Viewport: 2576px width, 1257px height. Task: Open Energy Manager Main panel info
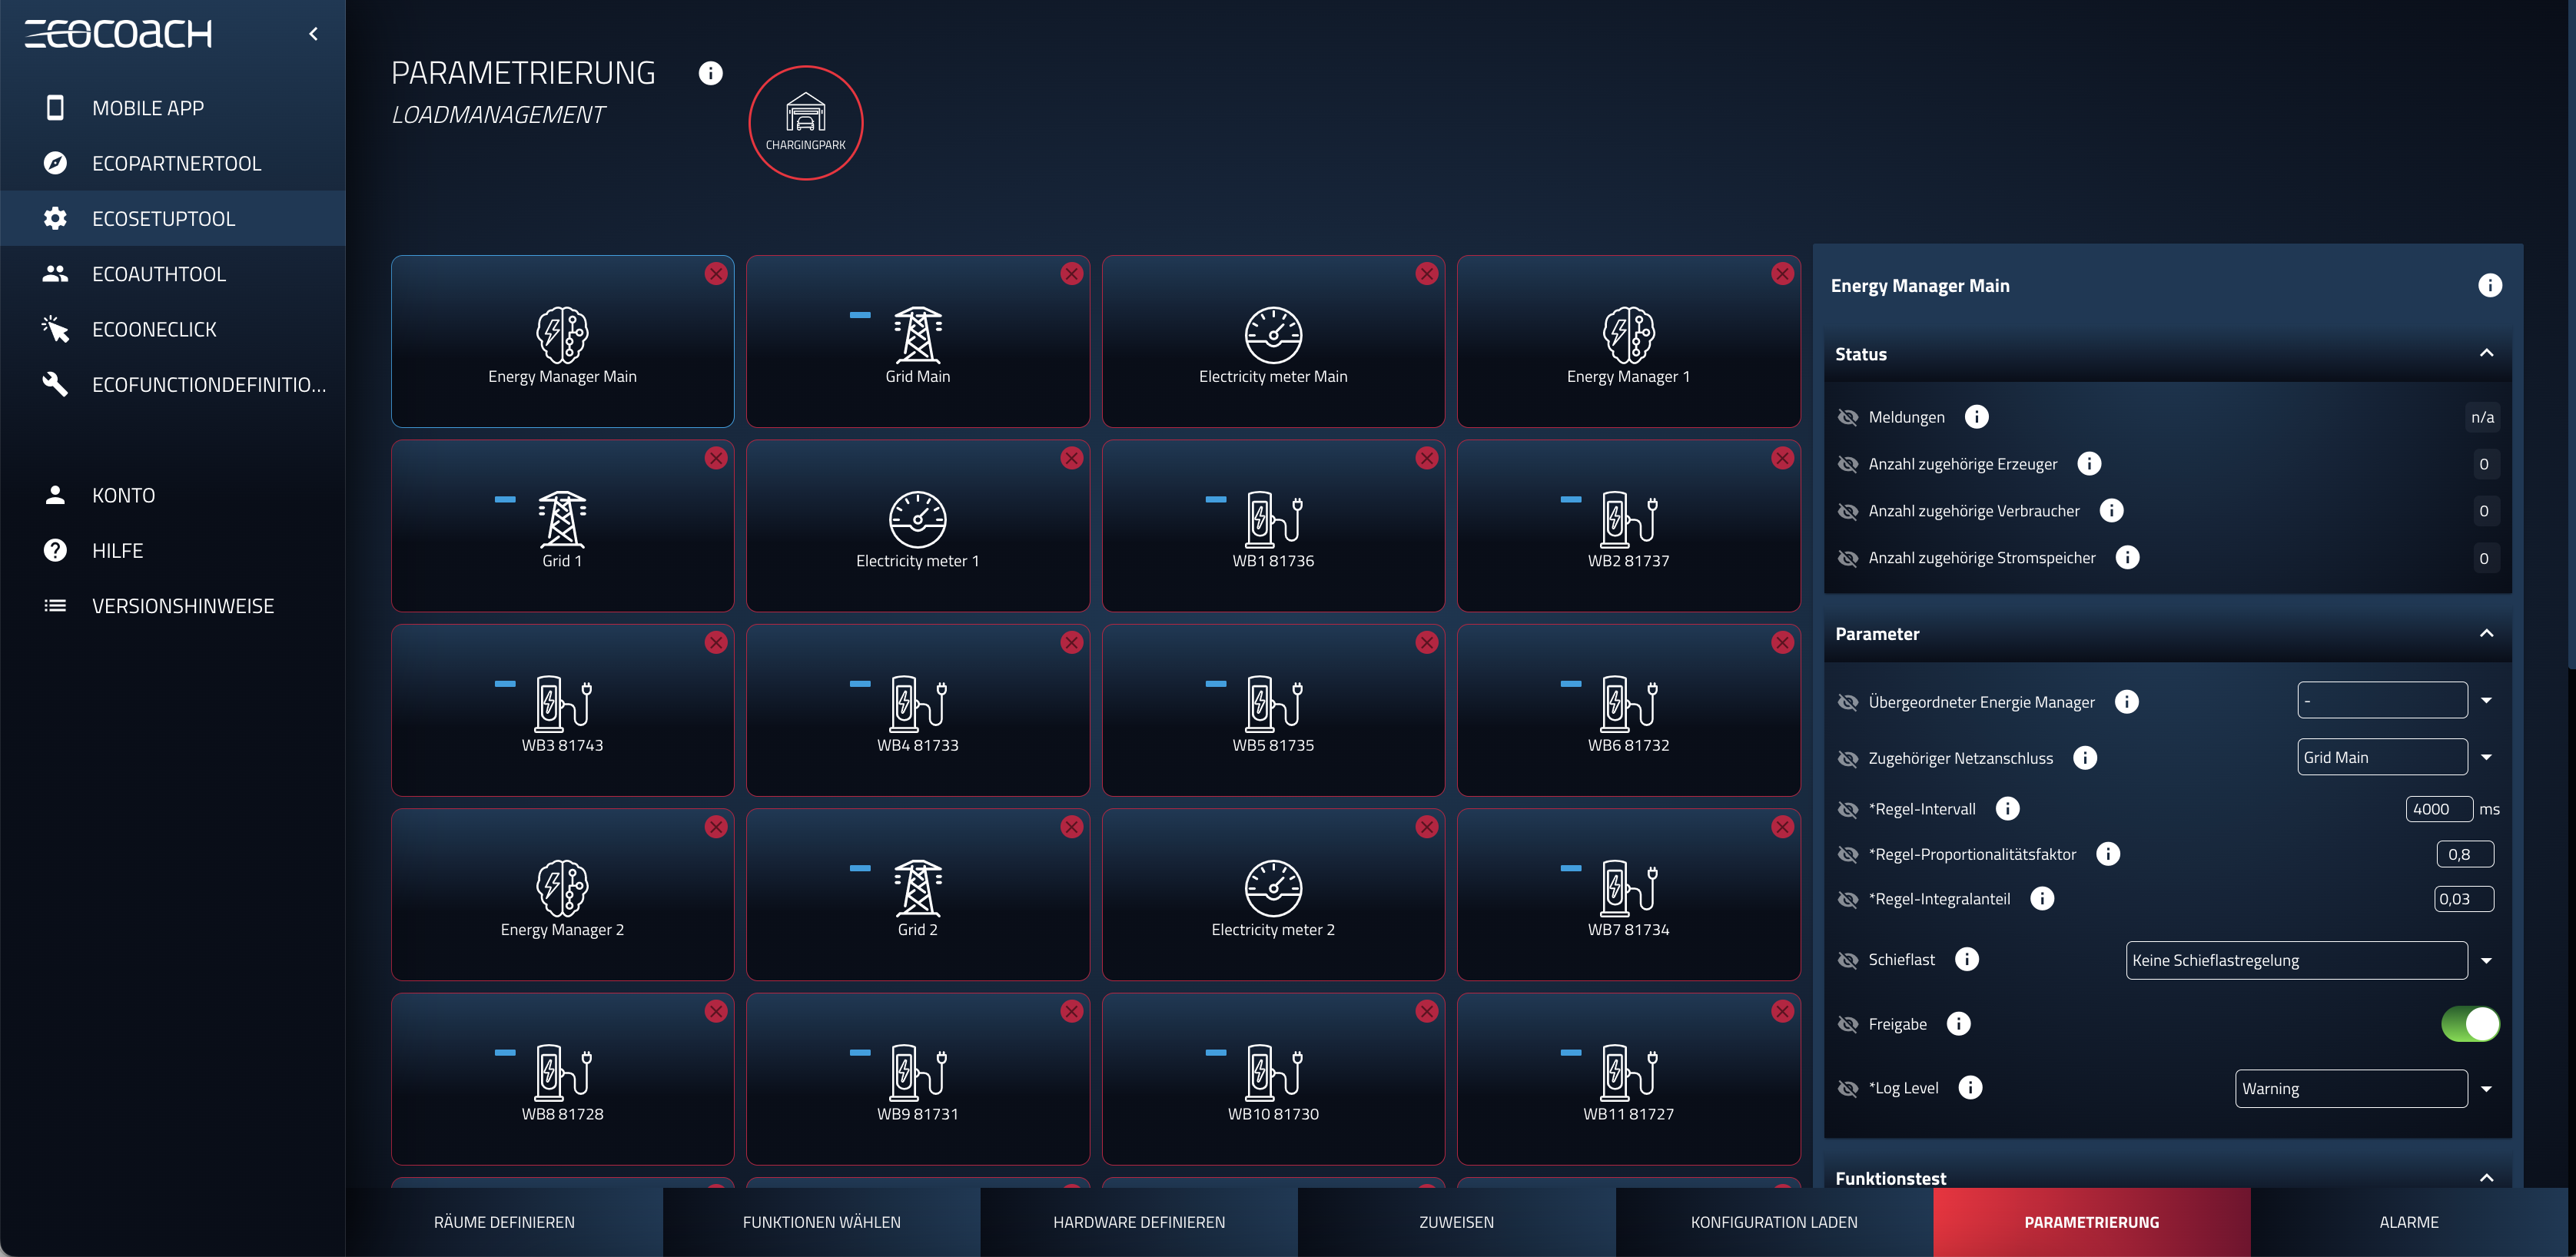pos(2489,286)
